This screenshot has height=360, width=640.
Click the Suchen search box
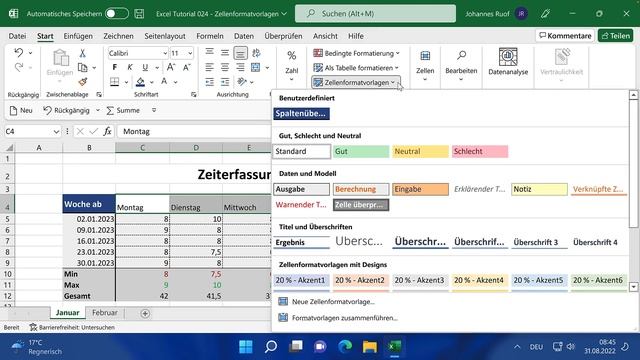click(x=375, y=13)
